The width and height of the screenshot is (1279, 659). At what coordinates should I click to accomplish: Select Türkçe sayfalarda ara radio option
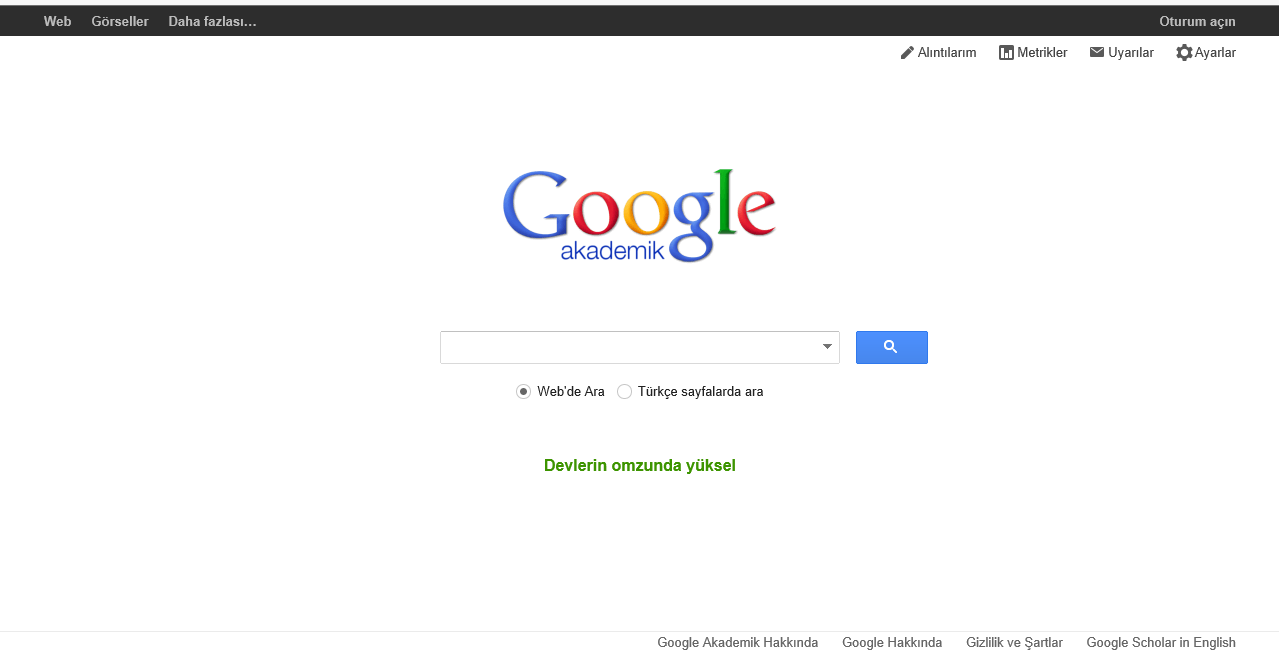coord(624,392)
